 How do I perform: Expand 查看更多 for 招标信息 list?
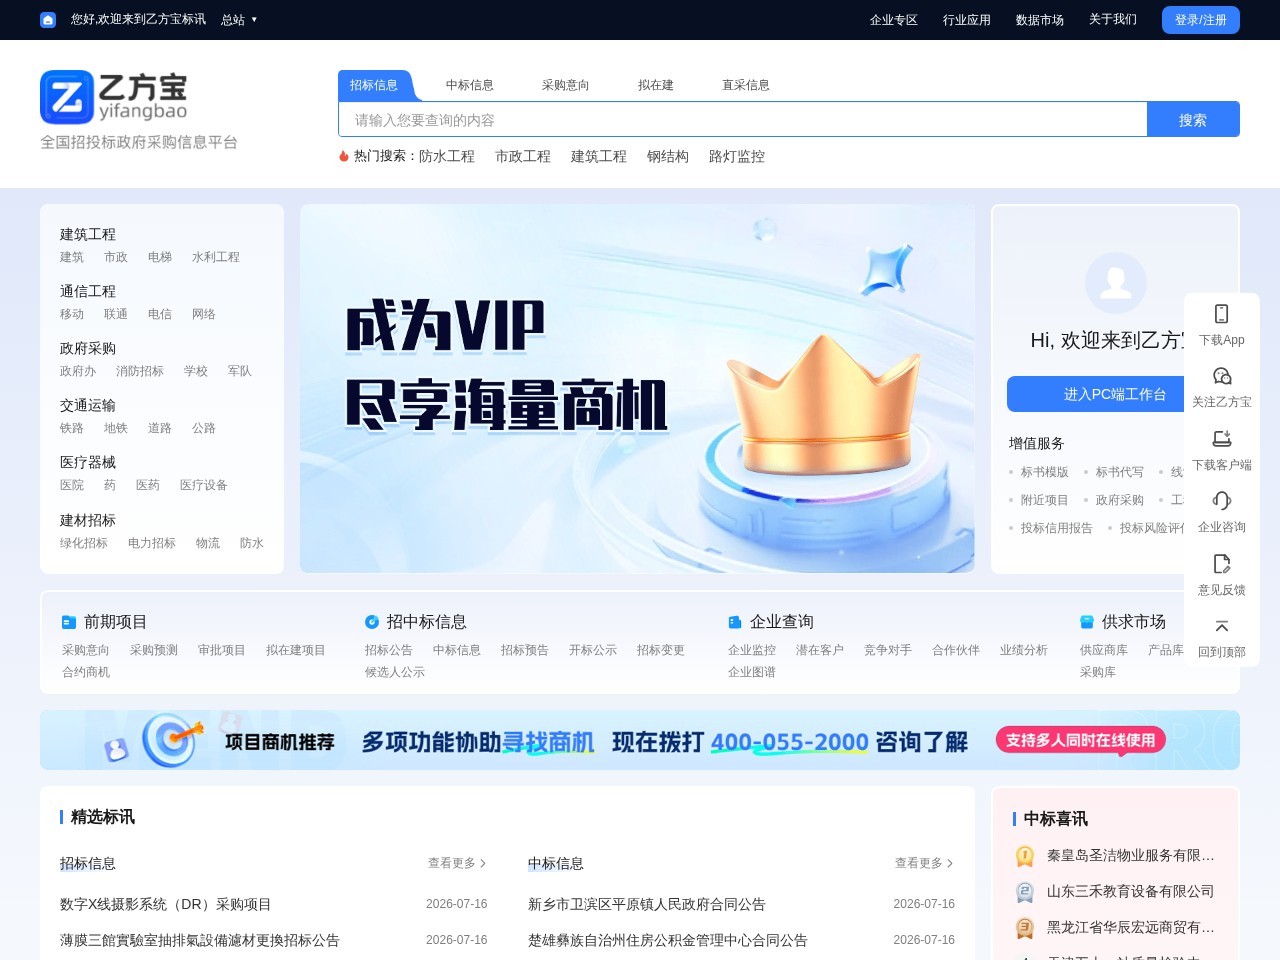pyautogui.click(x=457, y=863)
